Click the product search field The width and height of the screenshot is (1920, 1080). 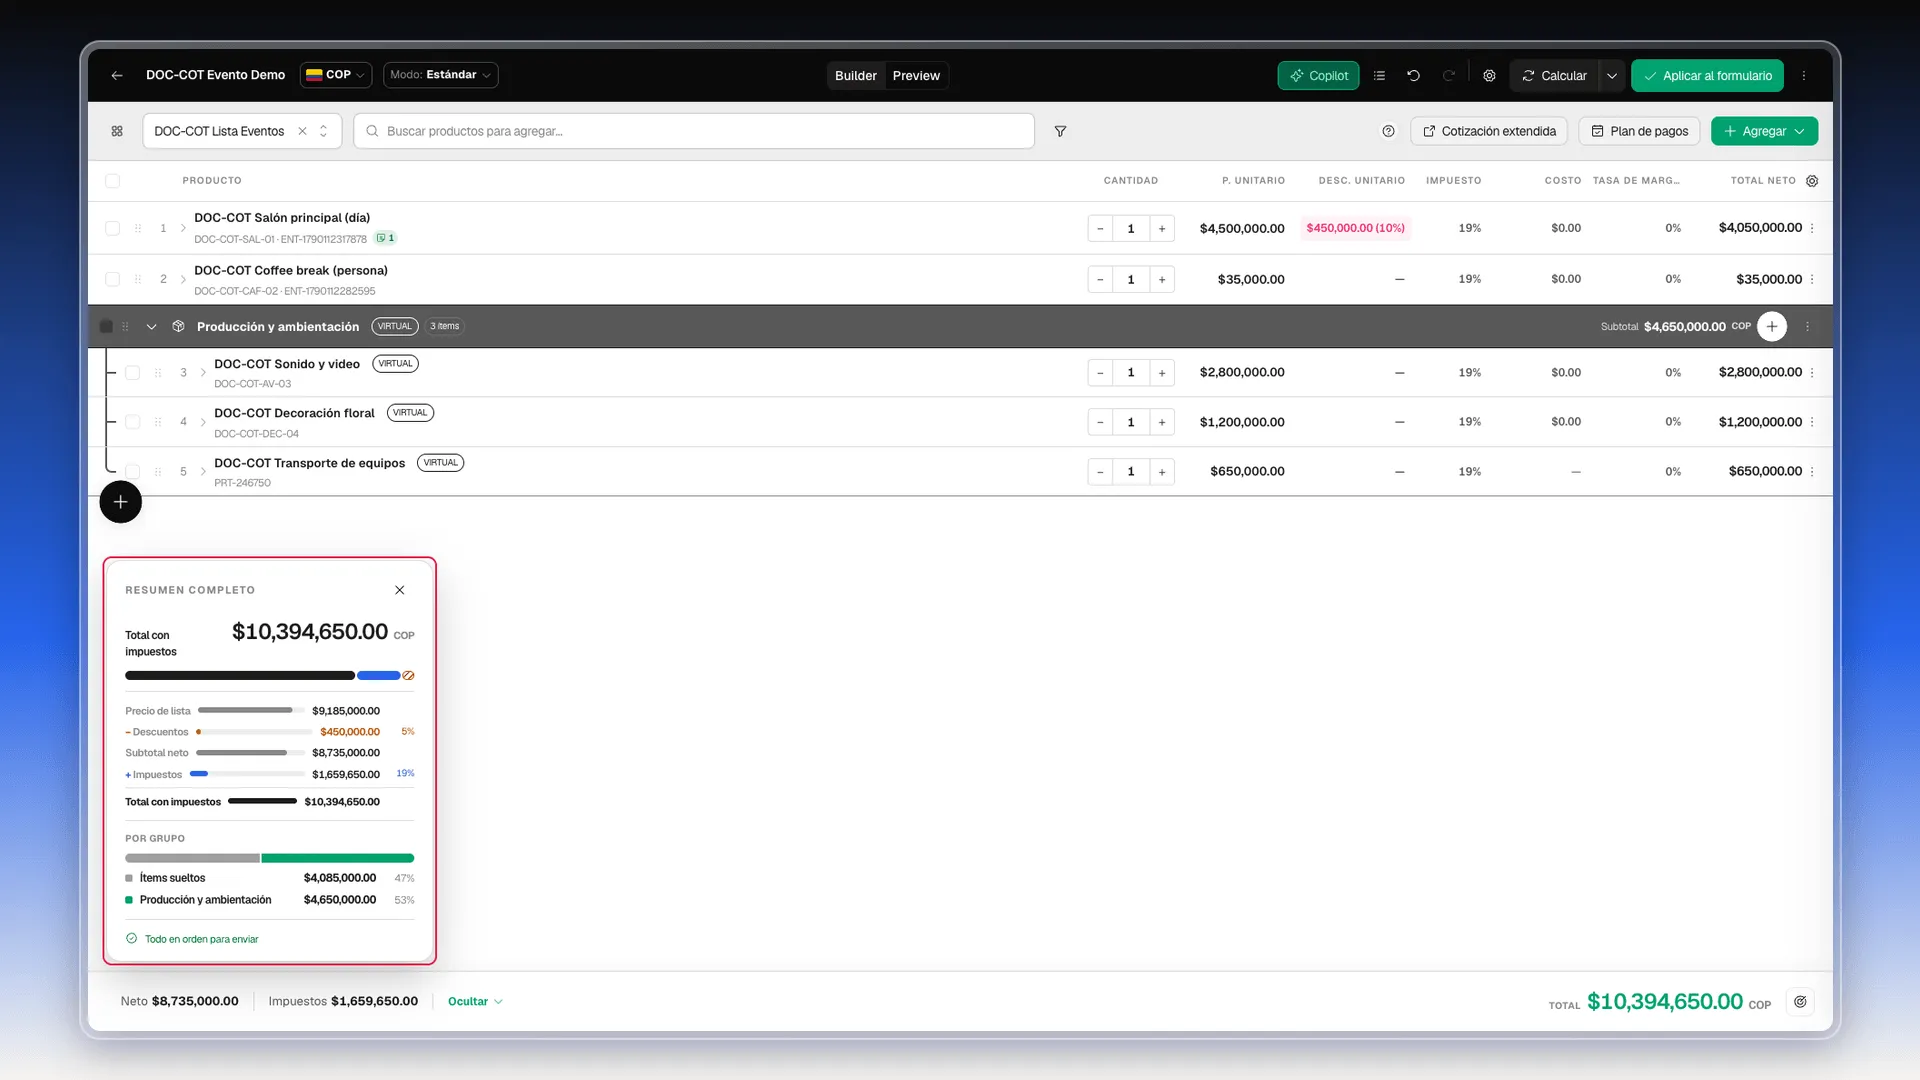[694, 131]
